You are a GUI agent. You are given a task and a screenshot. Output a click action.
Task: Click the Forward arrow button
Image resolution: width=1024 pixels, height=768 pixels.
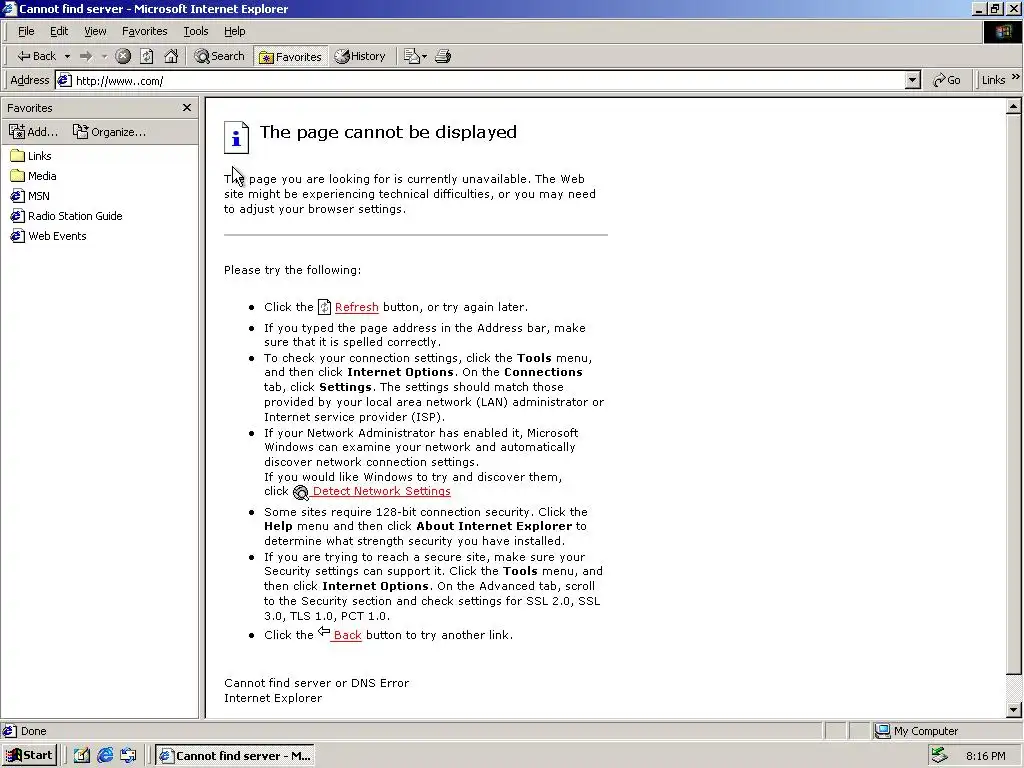pyautogui.click(x=86, y=56)
